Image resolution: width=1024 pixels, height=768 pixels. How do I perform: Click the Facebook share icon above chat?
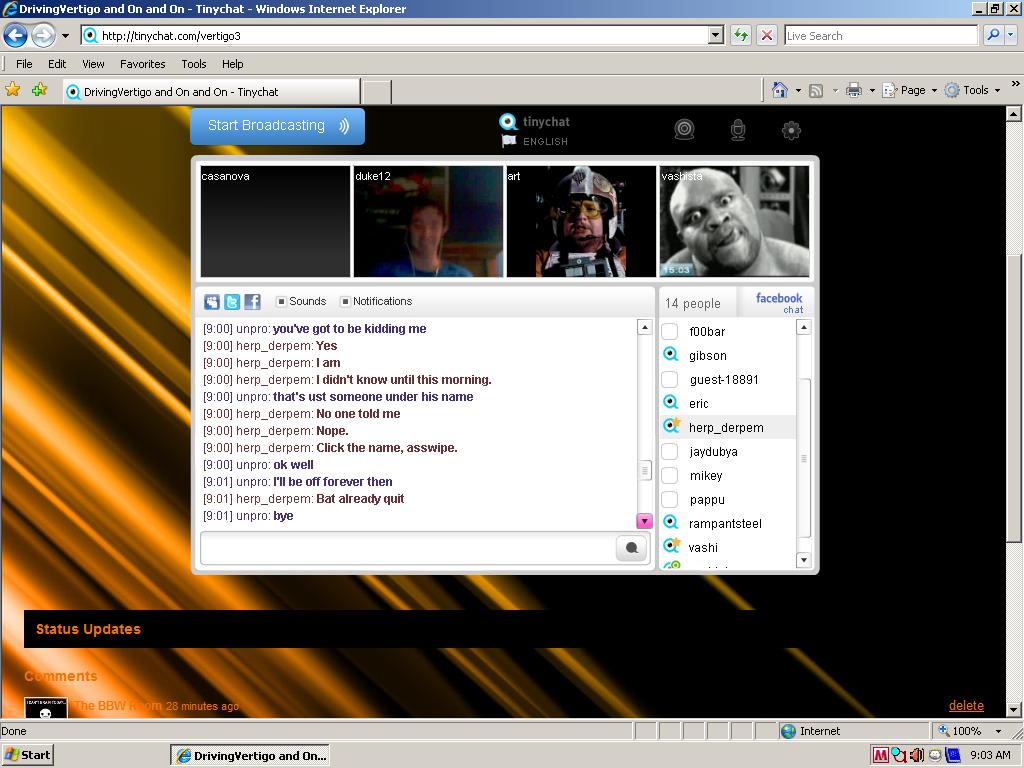point(252,302)
